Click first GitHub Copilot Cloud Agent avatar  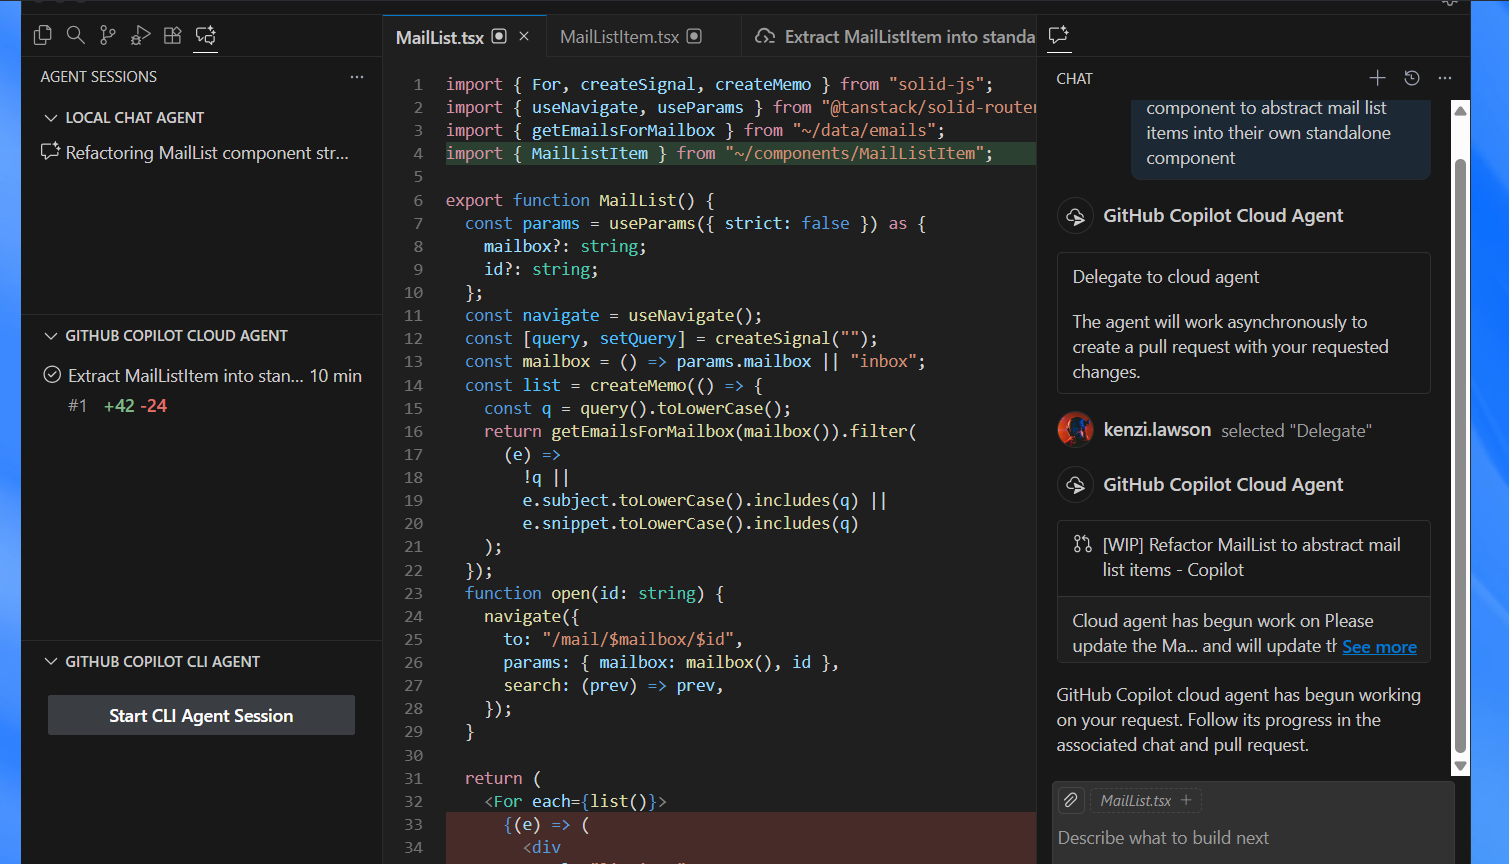coord(1075,216)
